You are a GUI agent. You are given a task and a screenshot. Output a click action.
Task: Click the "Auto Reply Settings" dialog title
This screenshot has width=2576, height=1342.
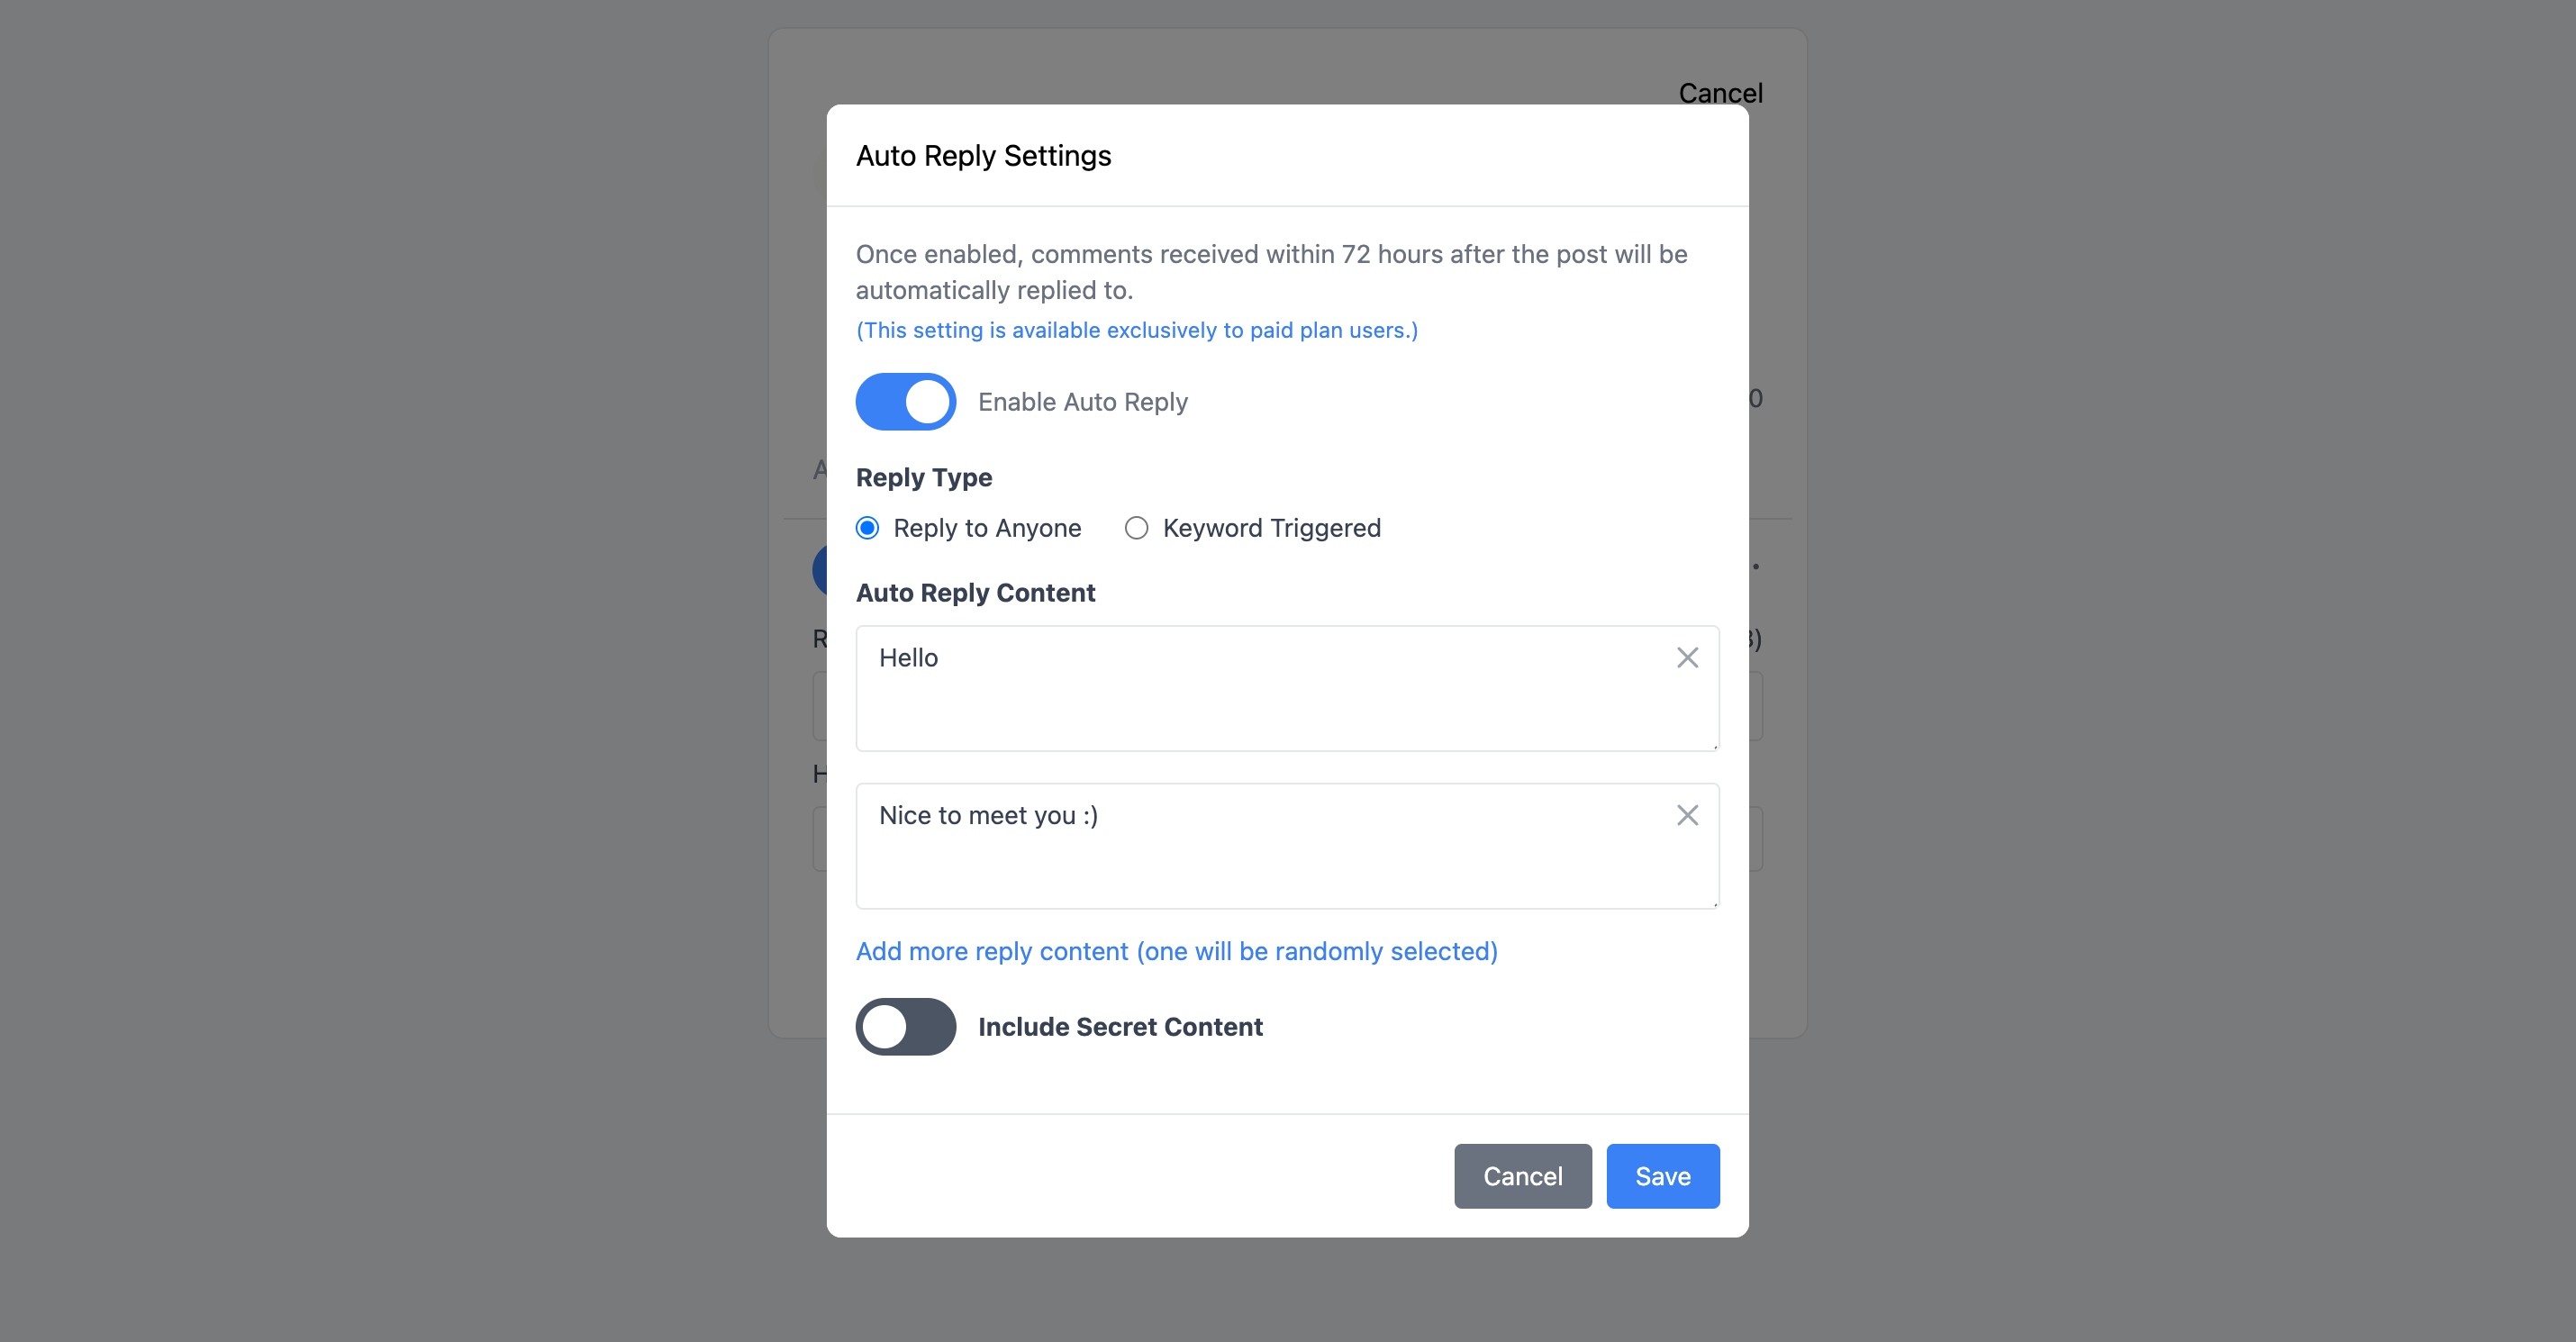pos(983,156)
